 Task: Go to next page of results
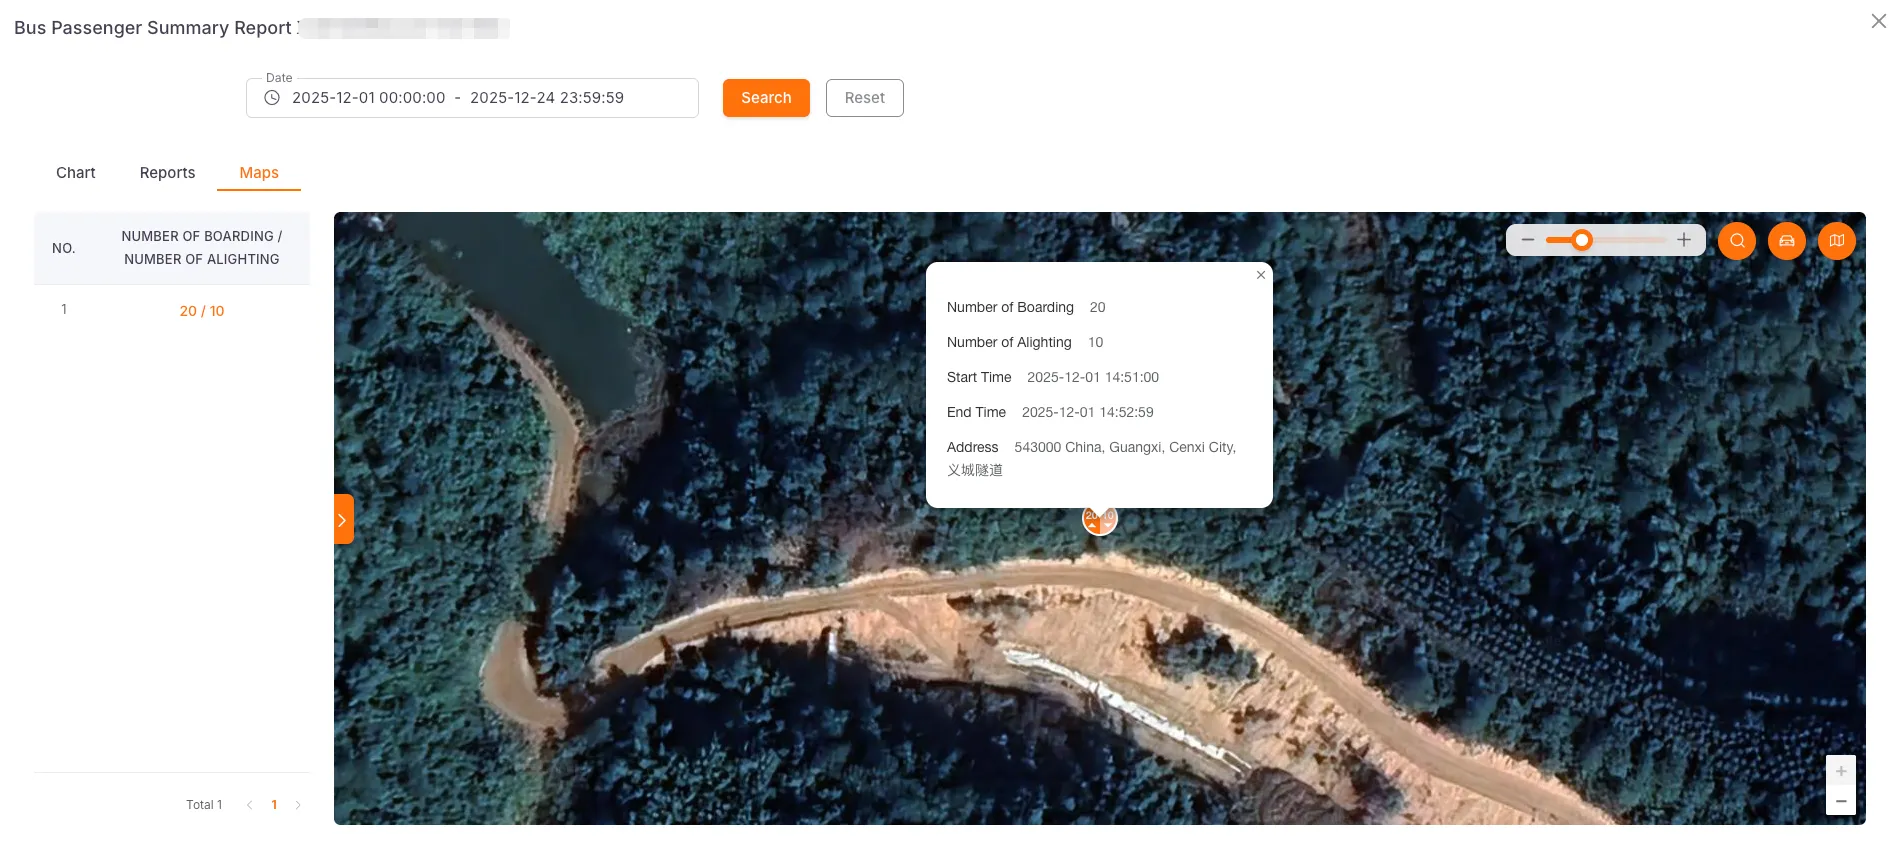(298, 805)
